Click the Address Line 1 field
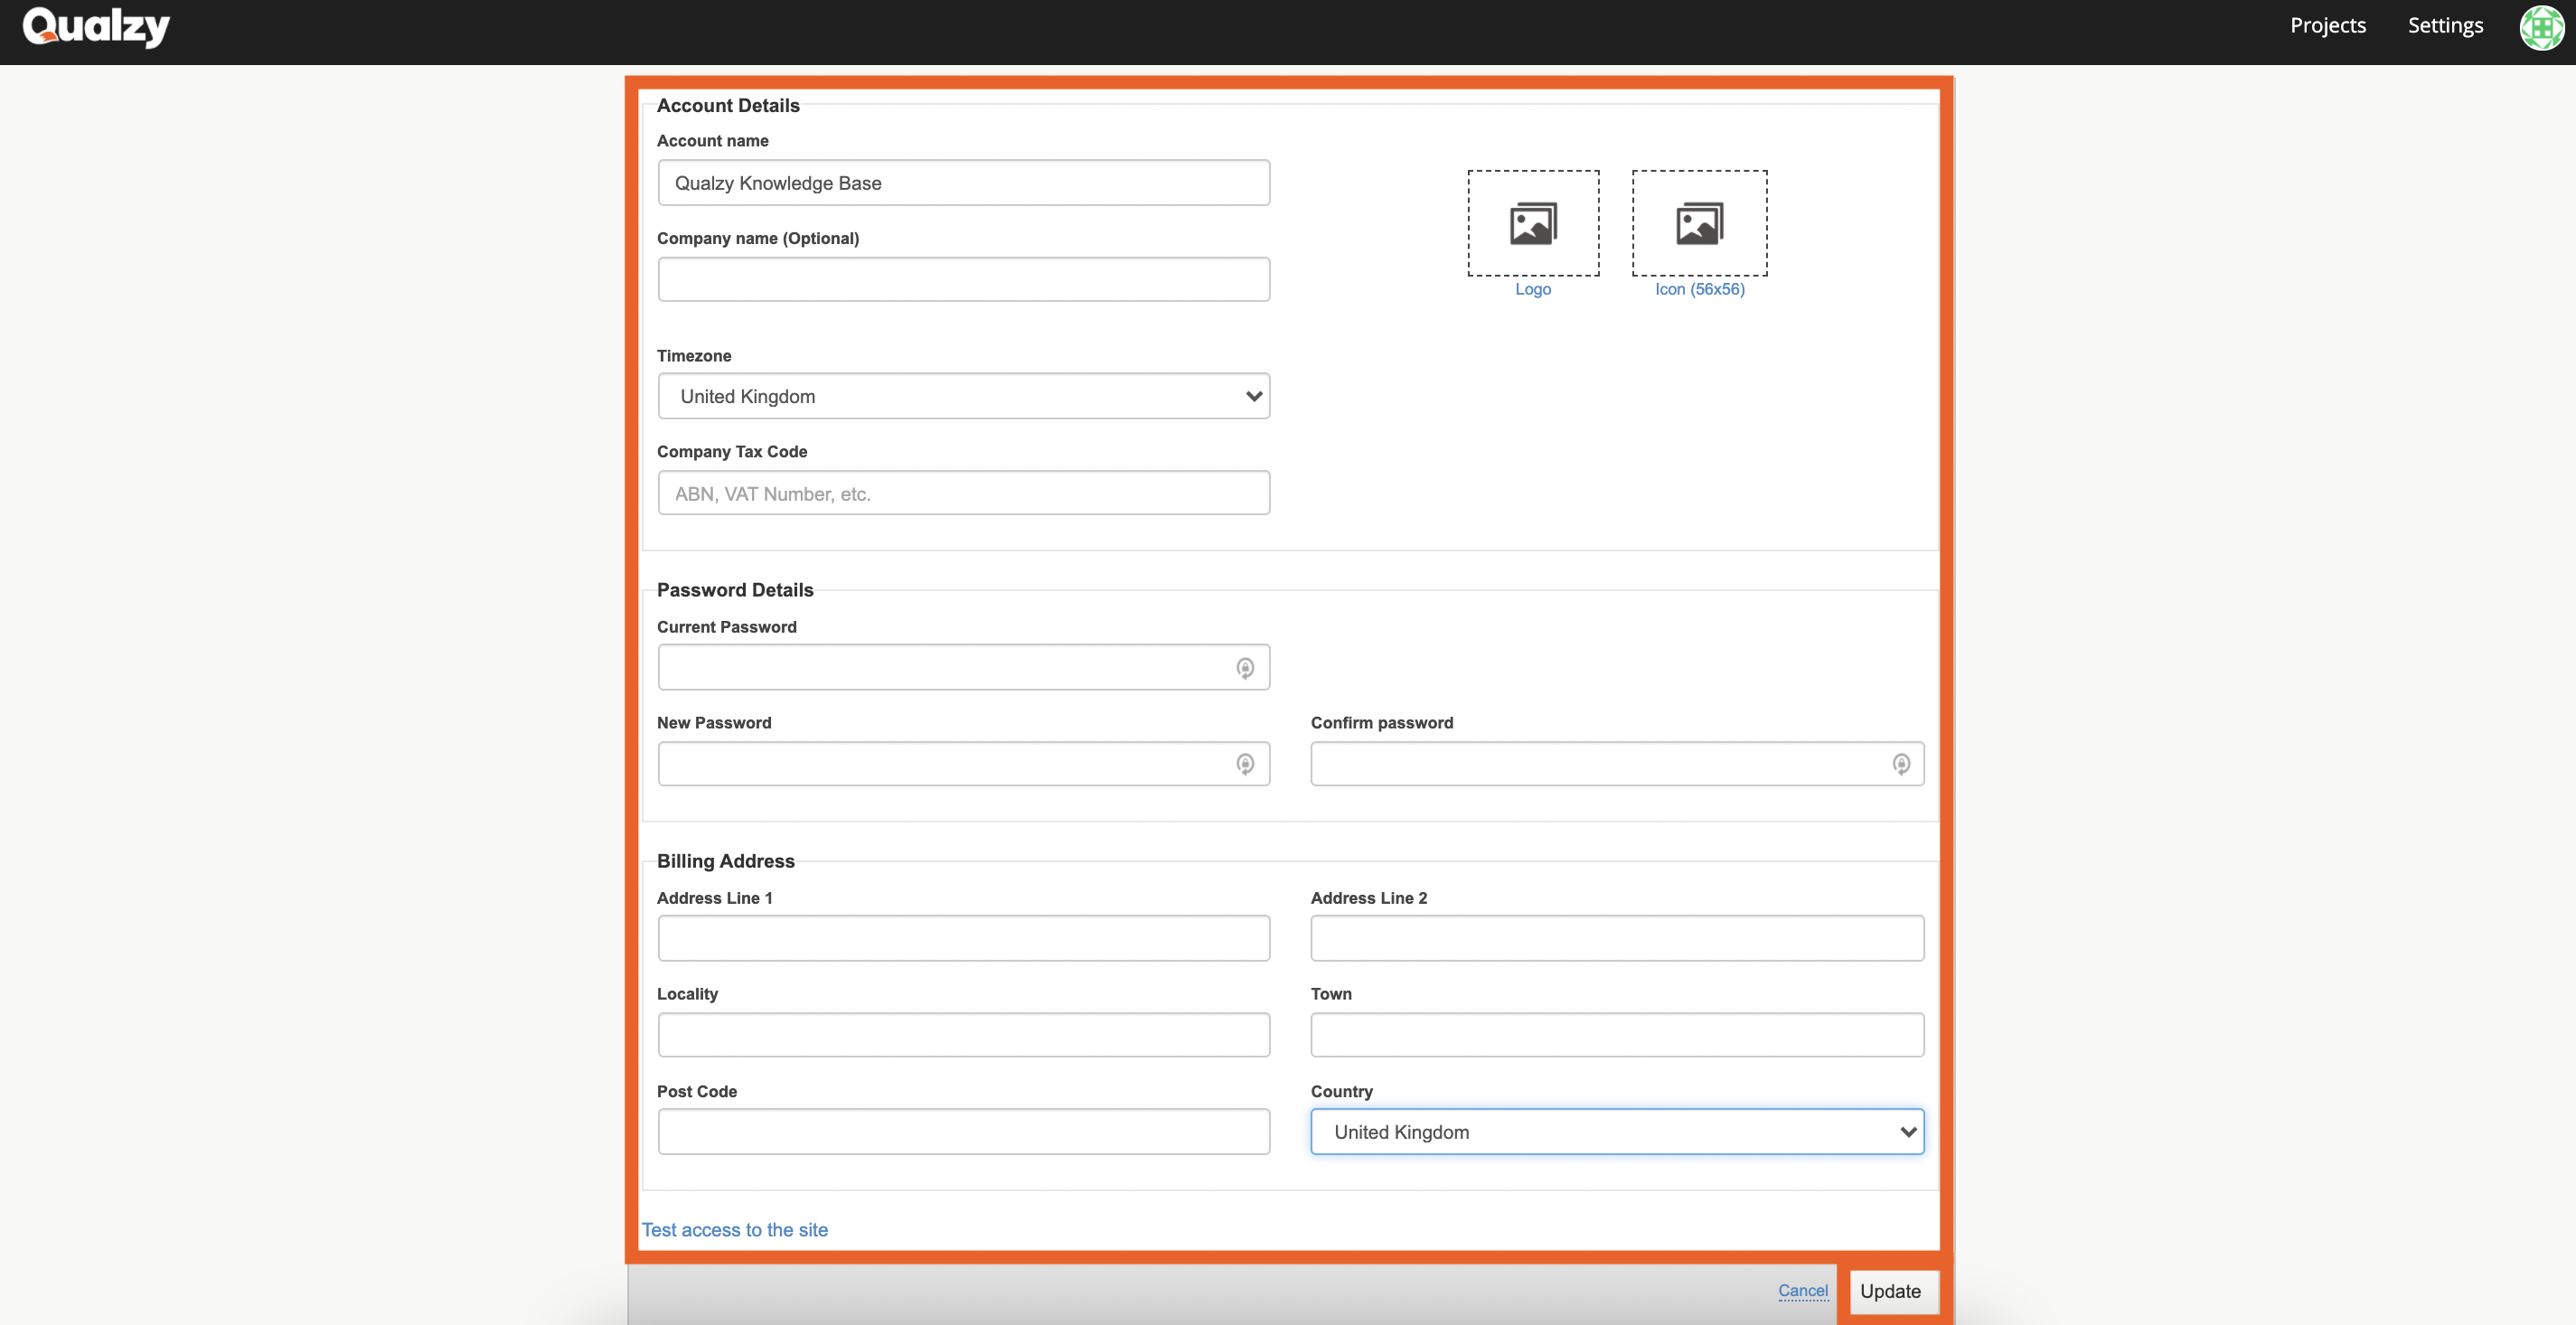2576x1325 pixels. (963, 937)
